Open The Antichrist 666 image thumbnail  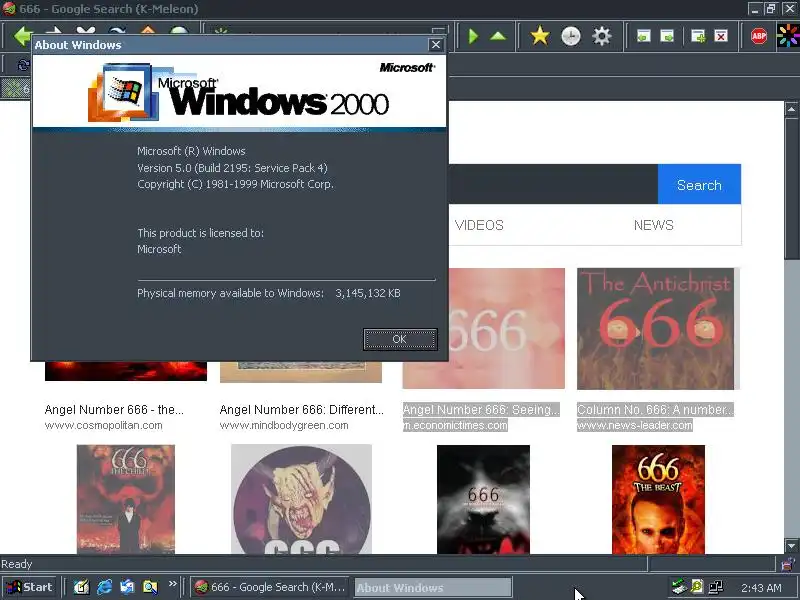pos(656,329)
